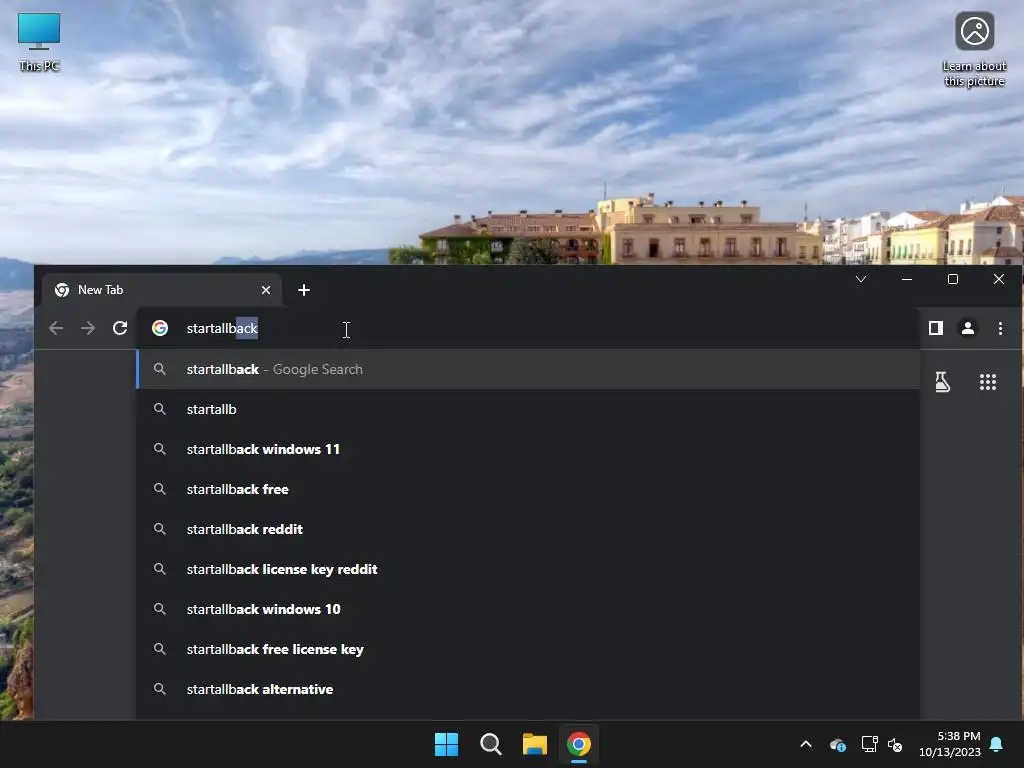Viewport: 1024px width, 768px height.
Task: Select the 'startallb' suggestion
Action: (x=528, y=409)
